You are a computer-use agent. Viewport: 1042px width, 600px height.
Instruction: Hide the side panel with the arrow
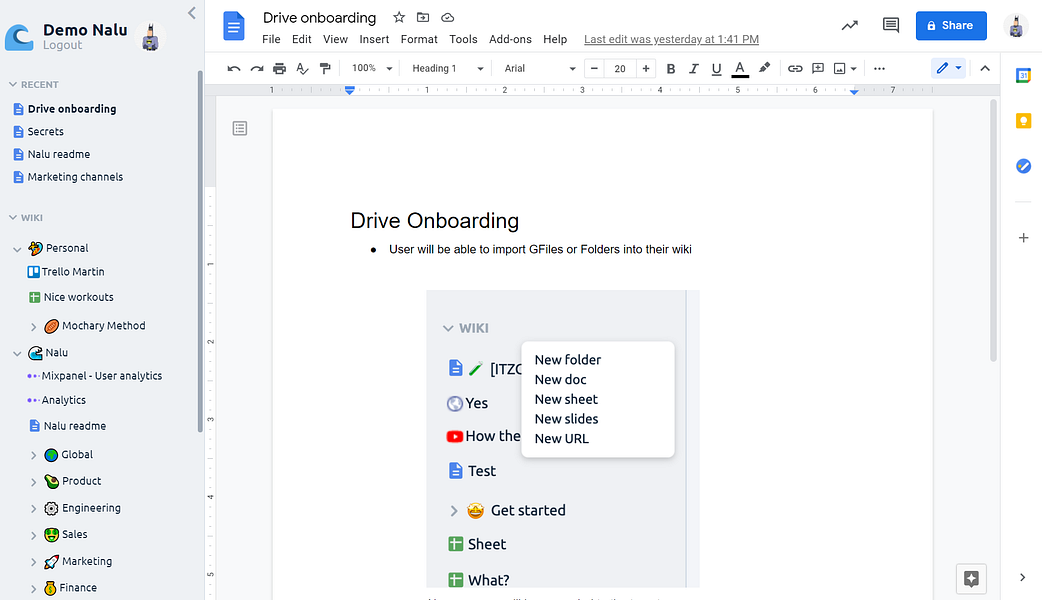click(x=1022, y=577)
